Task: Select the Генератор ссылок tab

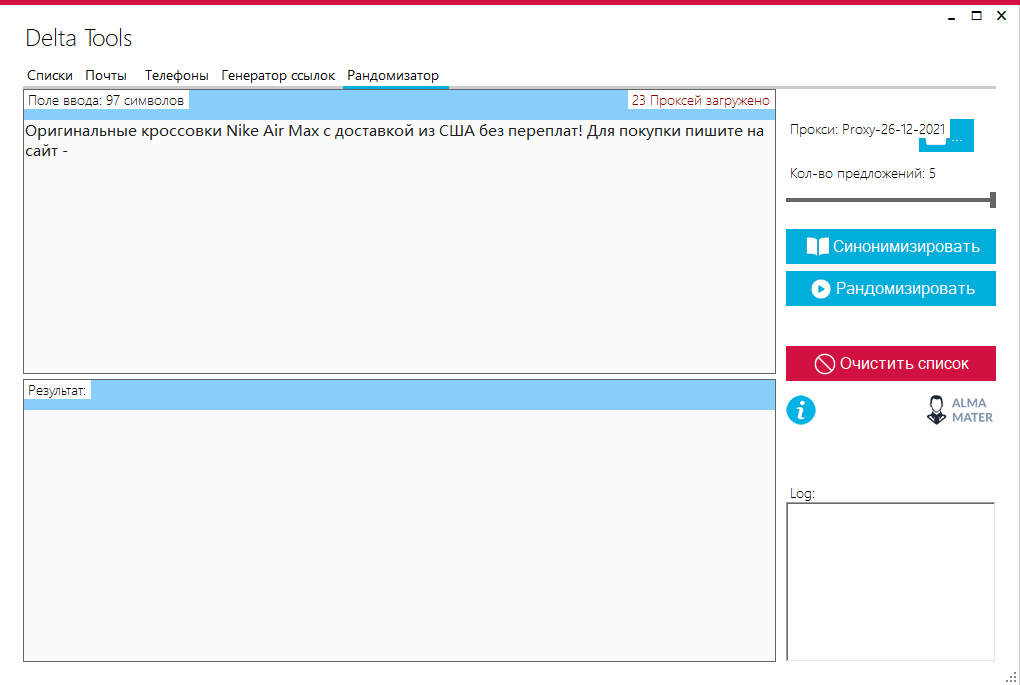Action: click(x=278, y=75)
